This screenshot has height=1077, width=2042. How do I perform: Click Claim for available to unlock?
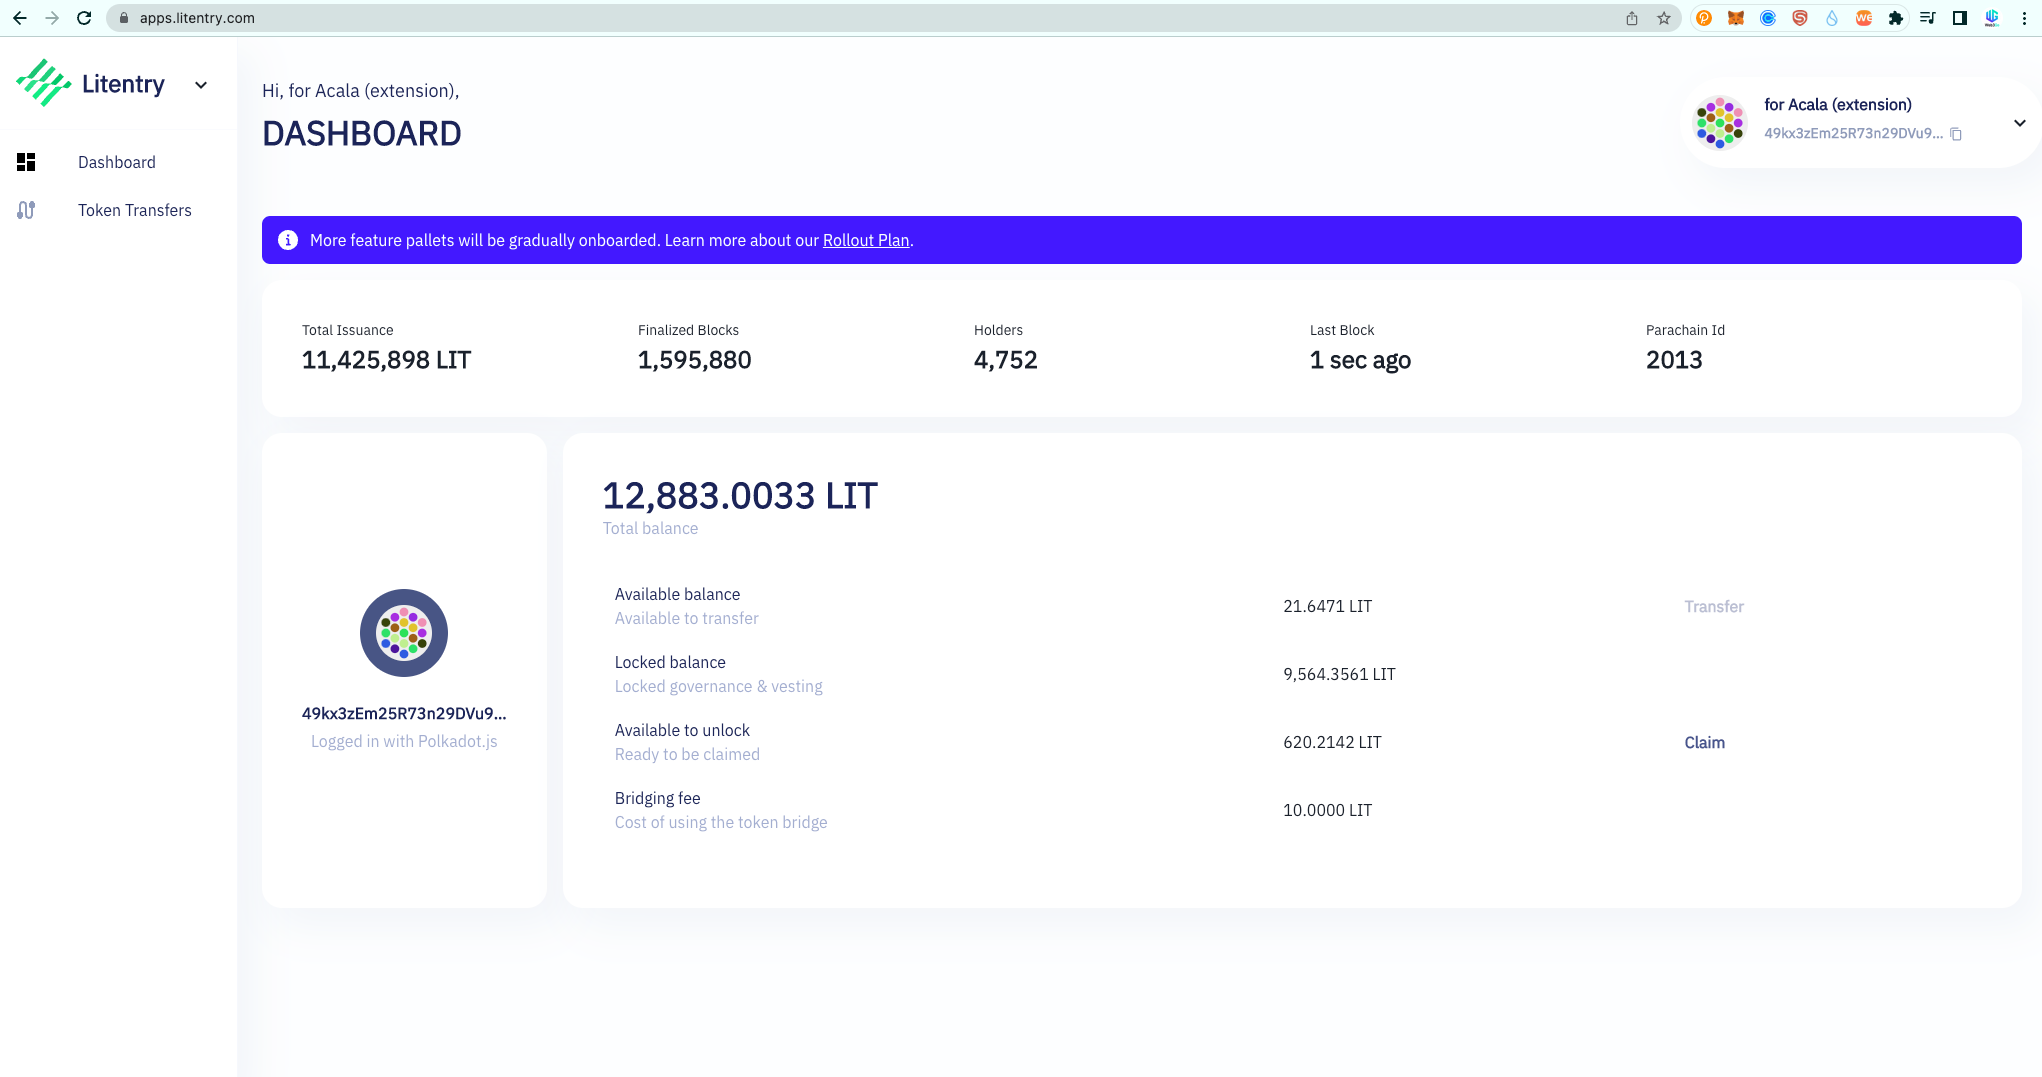click(x=1704, y=742)
